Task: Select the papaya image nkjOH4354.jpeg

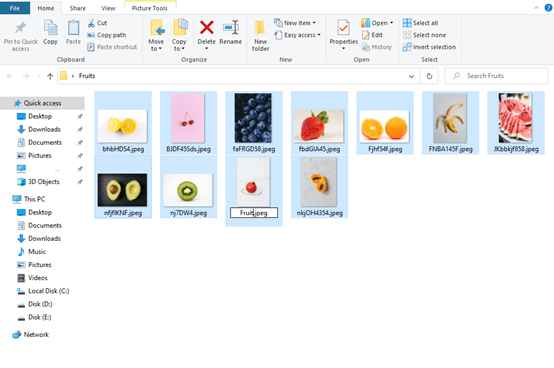Action: 319,186
